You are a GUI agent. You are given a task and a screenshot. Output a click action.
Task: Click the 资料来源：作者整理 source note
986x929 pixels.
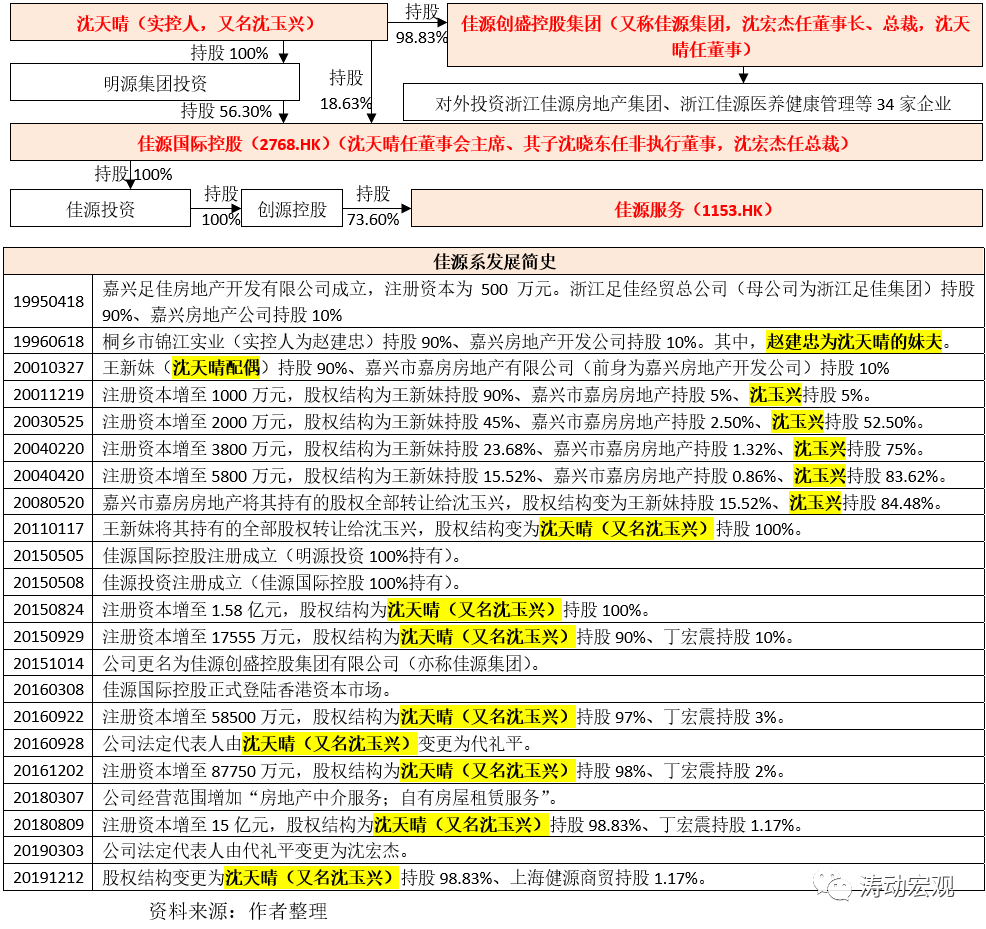pos(237,911)
